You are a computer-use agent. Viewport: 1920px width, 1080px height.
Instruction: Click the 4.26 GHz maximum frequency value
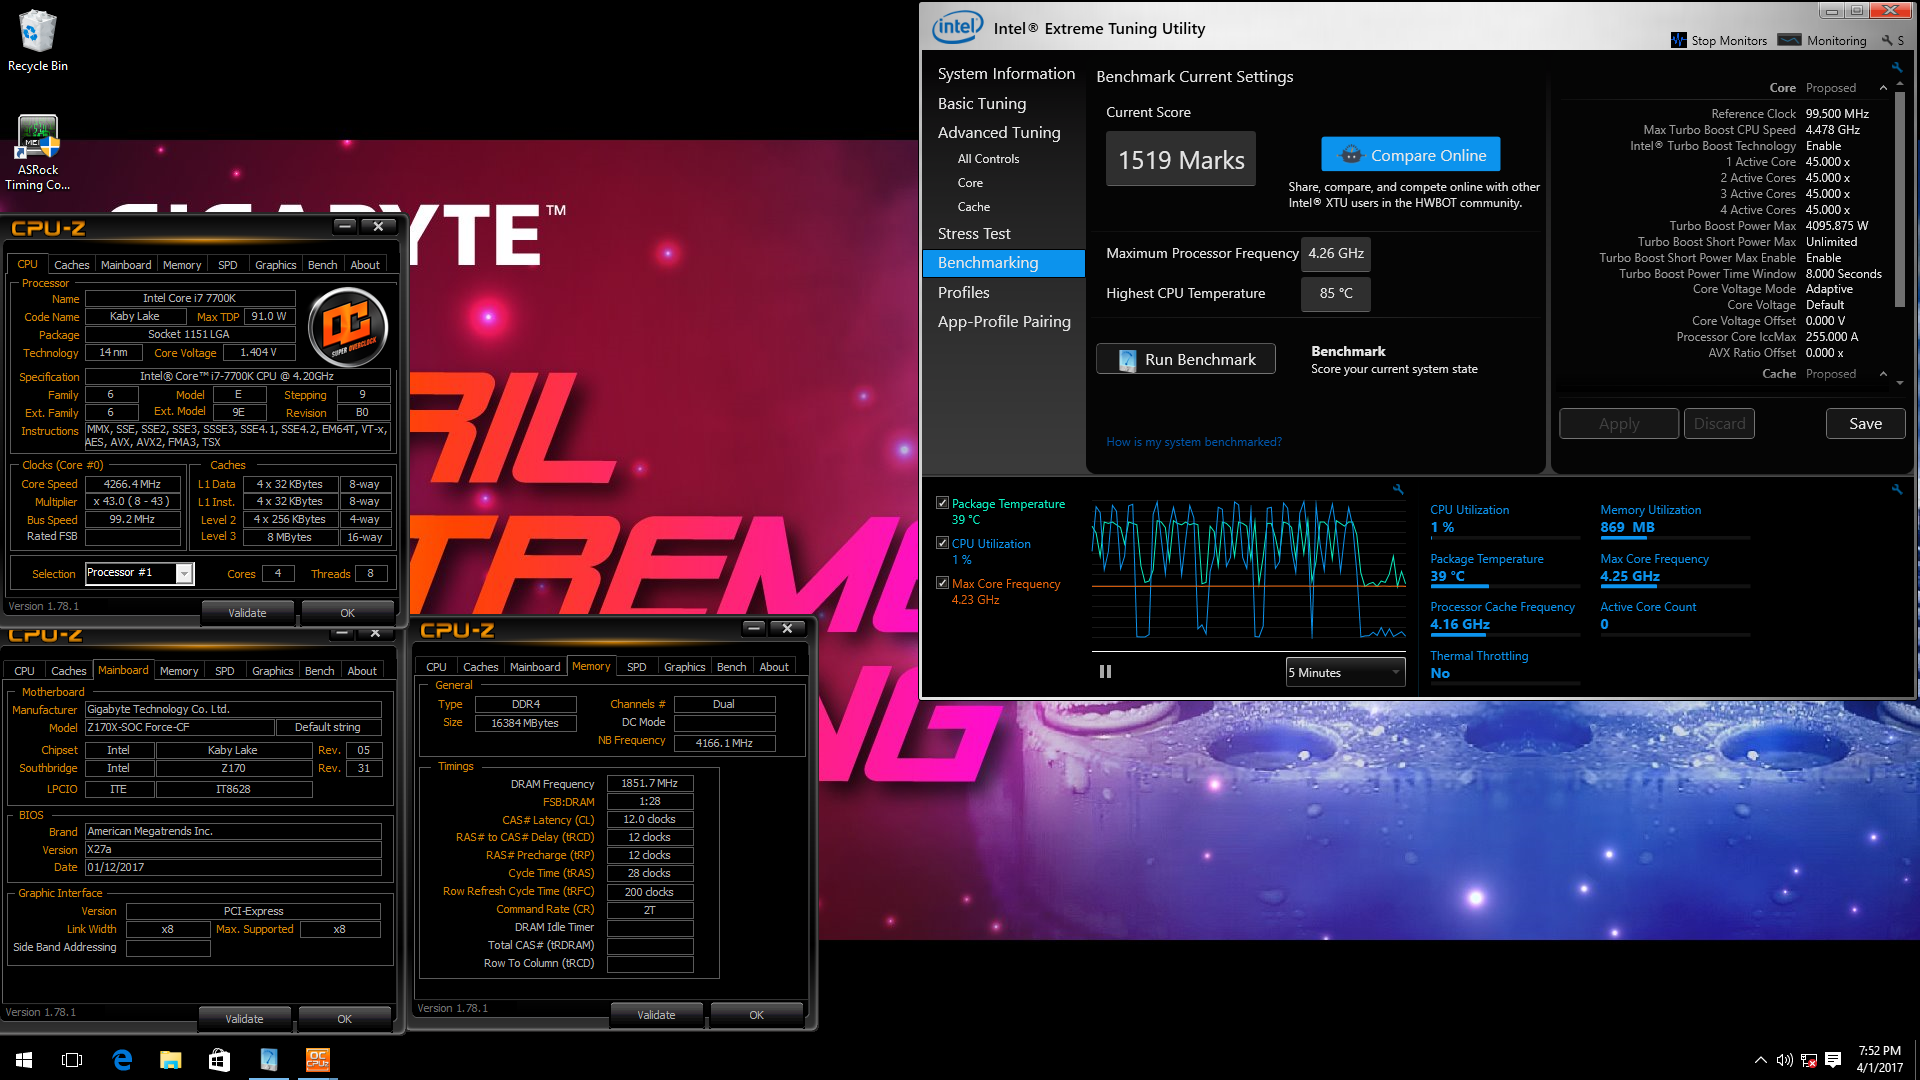pyautogui.click(x=1335, y=254)
